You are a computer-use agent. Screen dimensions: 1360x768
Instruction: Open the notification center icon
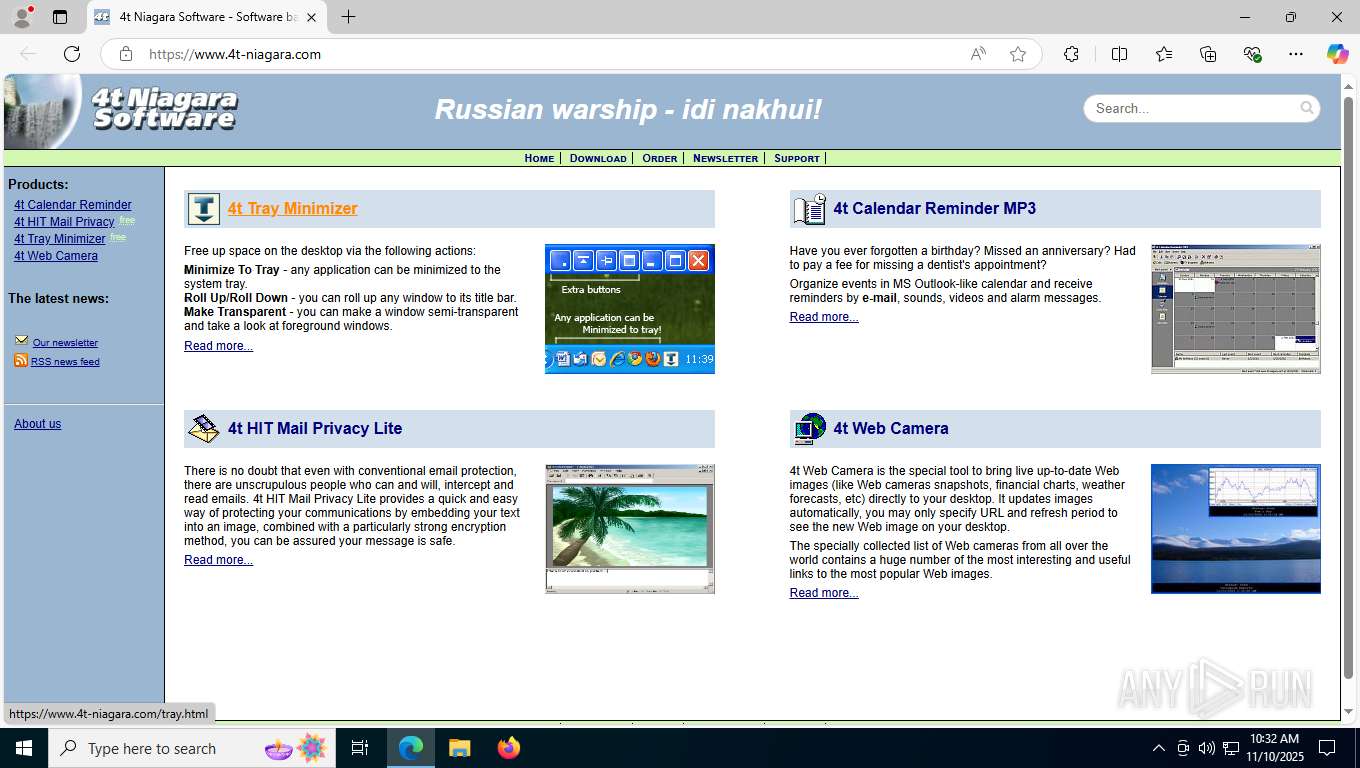click(x=1327, y=748)
